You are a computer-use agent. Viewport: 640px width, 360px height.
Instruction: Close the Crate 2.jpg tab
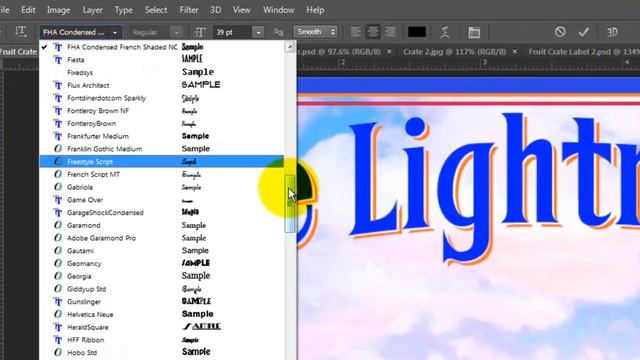pyautogui.click(x=515, y=52)
